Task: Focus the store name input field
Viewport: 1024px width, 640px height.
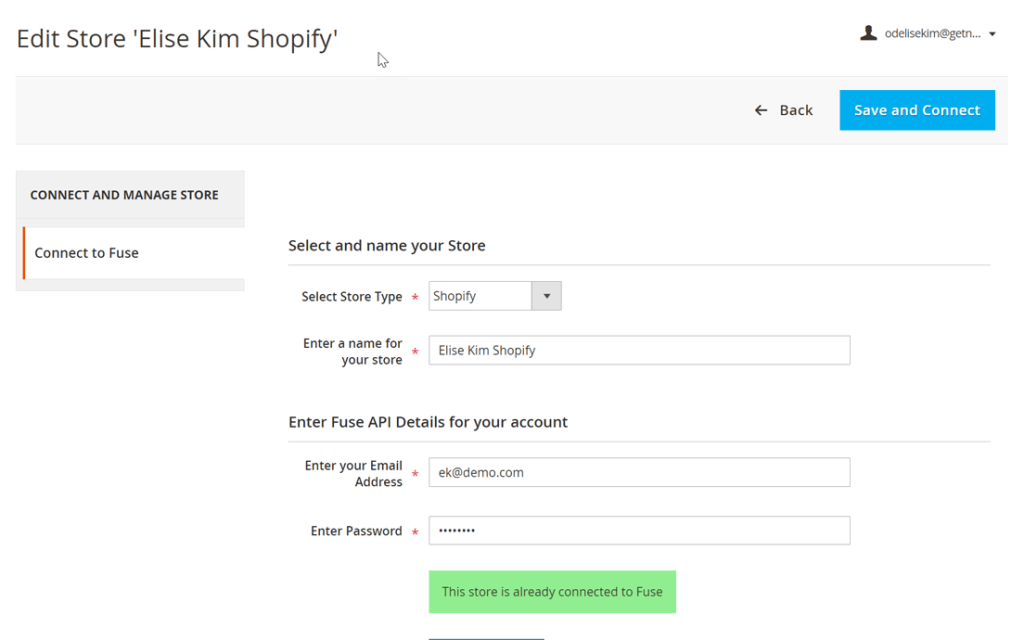Action: (639, 350)
